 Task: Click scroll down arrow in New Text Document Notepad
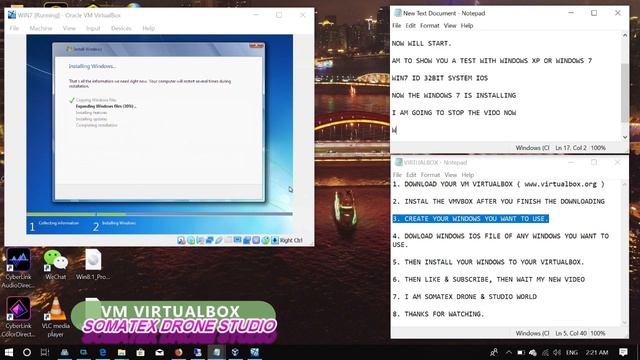click(x=624, y=138)
